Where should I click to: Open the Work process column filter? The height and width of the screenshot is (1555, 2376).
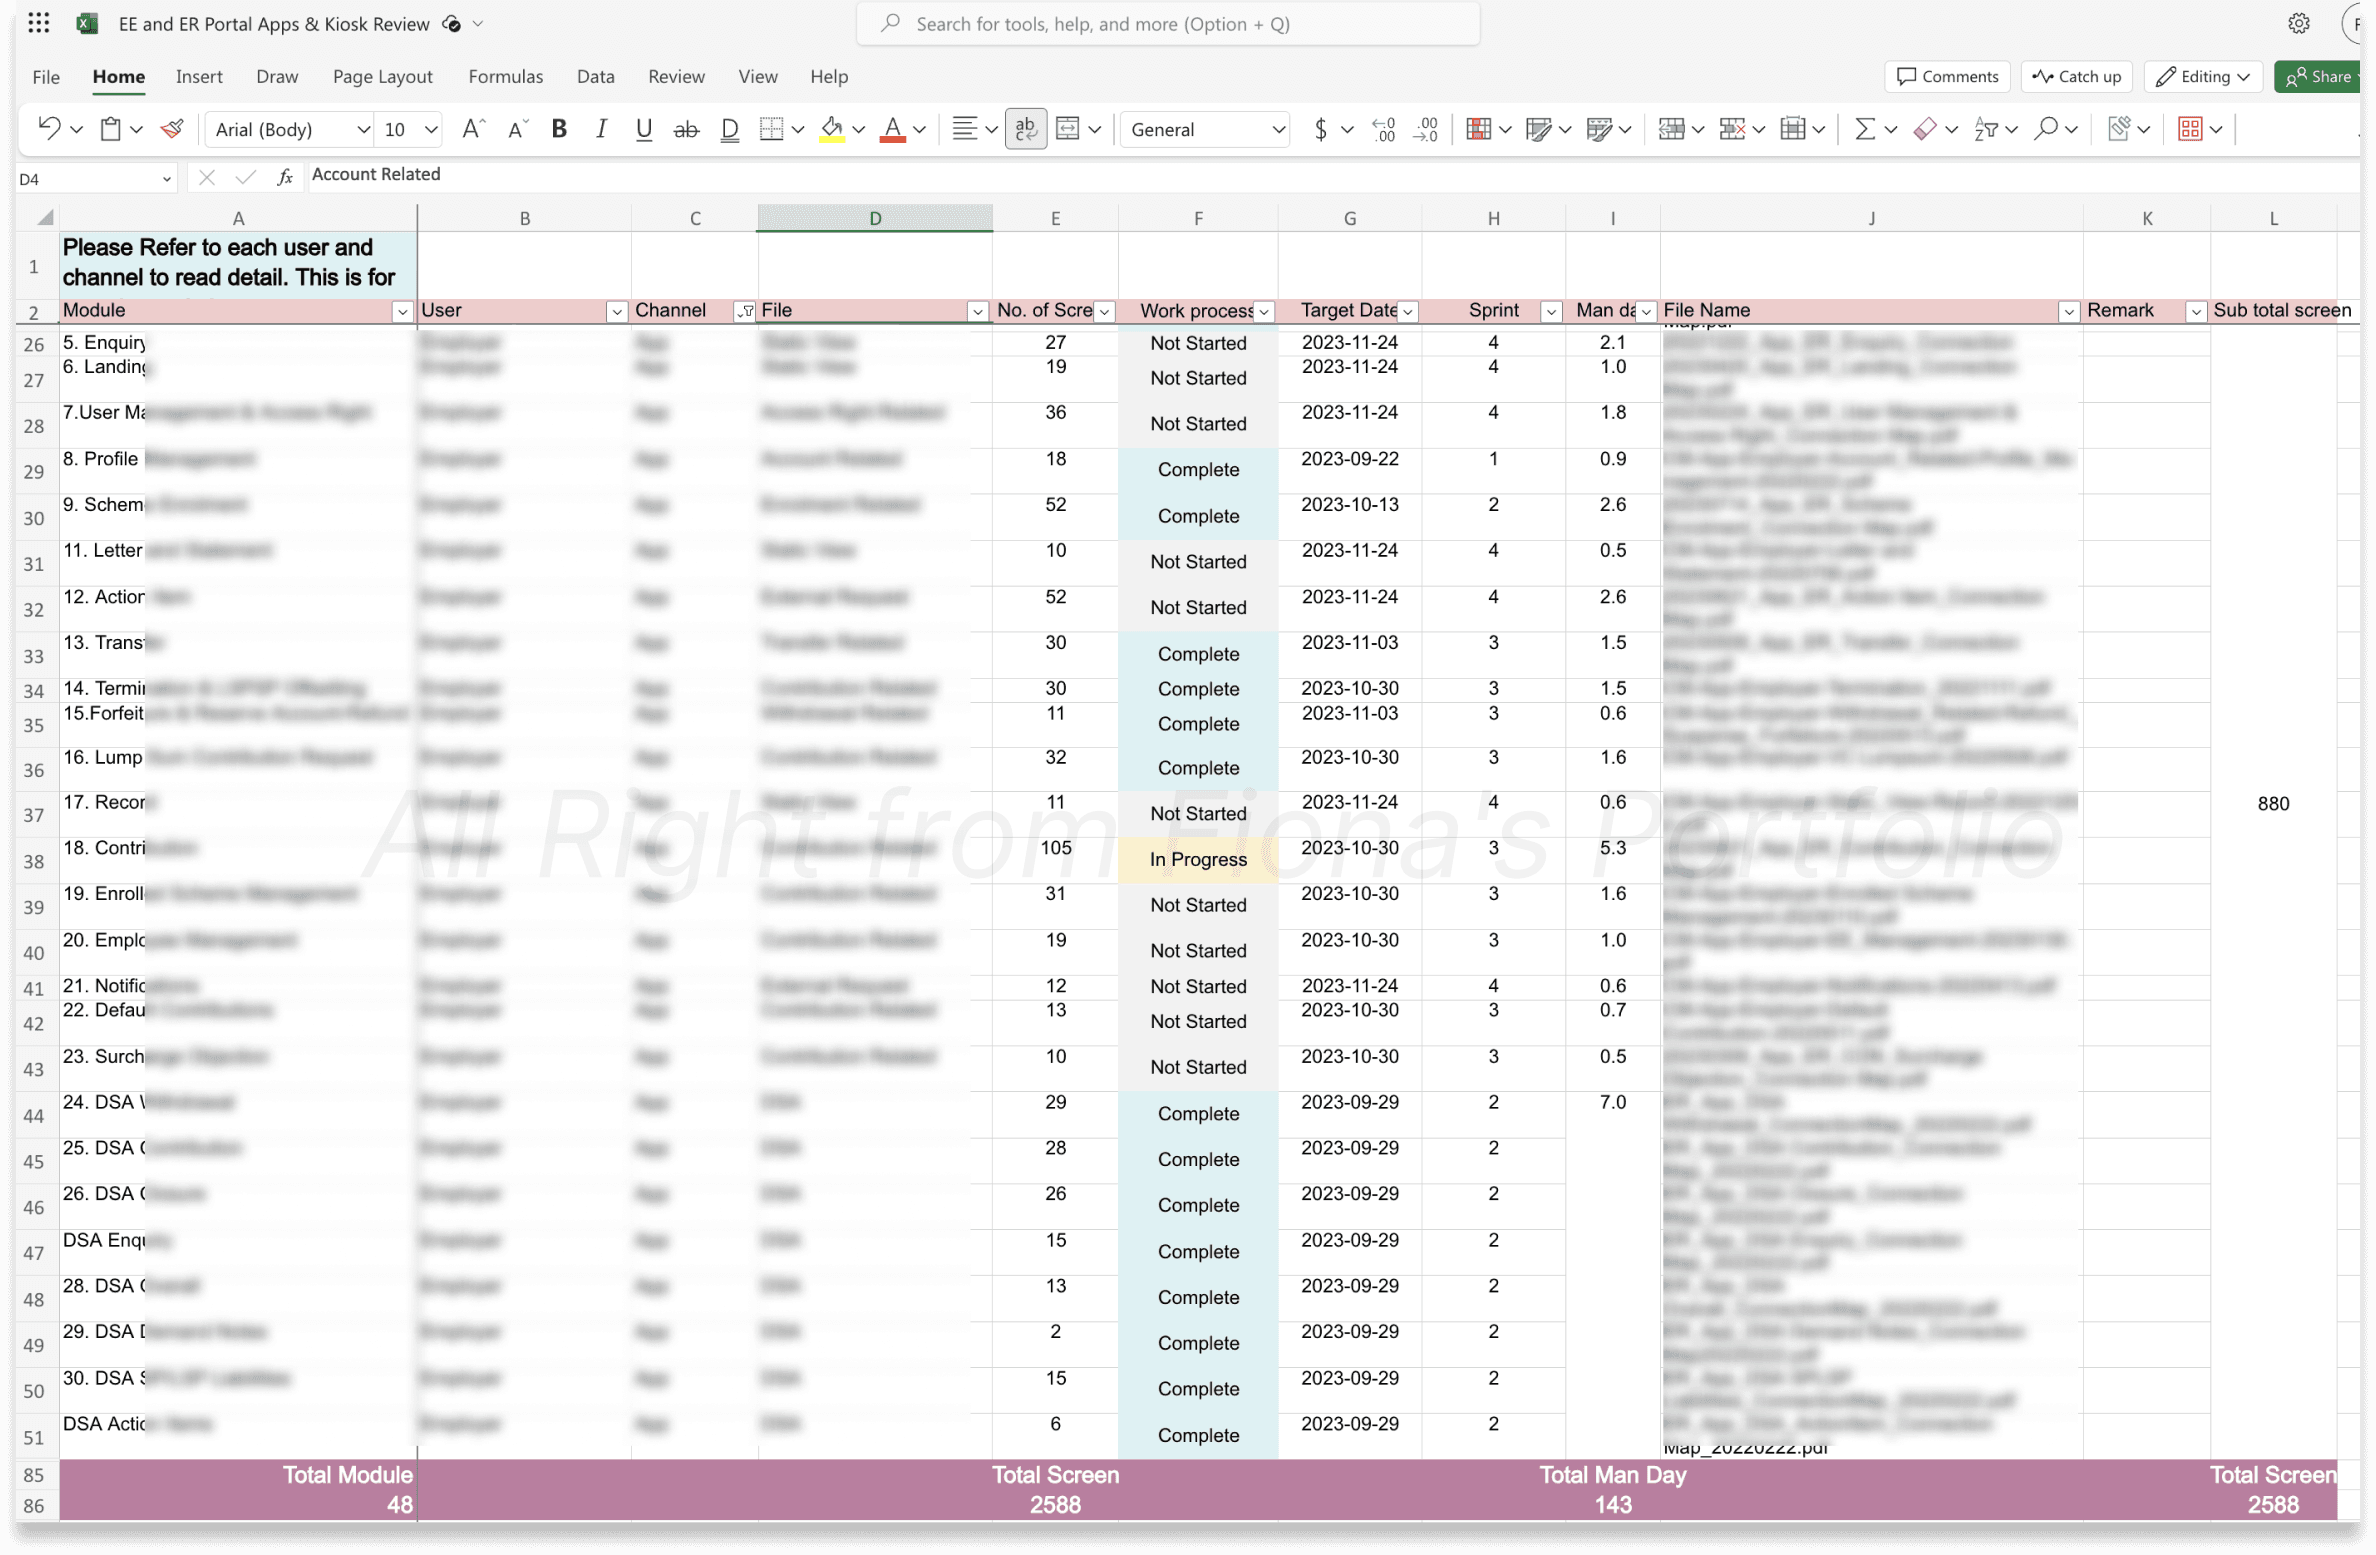pyautogui.click(x=1264, y=312)
